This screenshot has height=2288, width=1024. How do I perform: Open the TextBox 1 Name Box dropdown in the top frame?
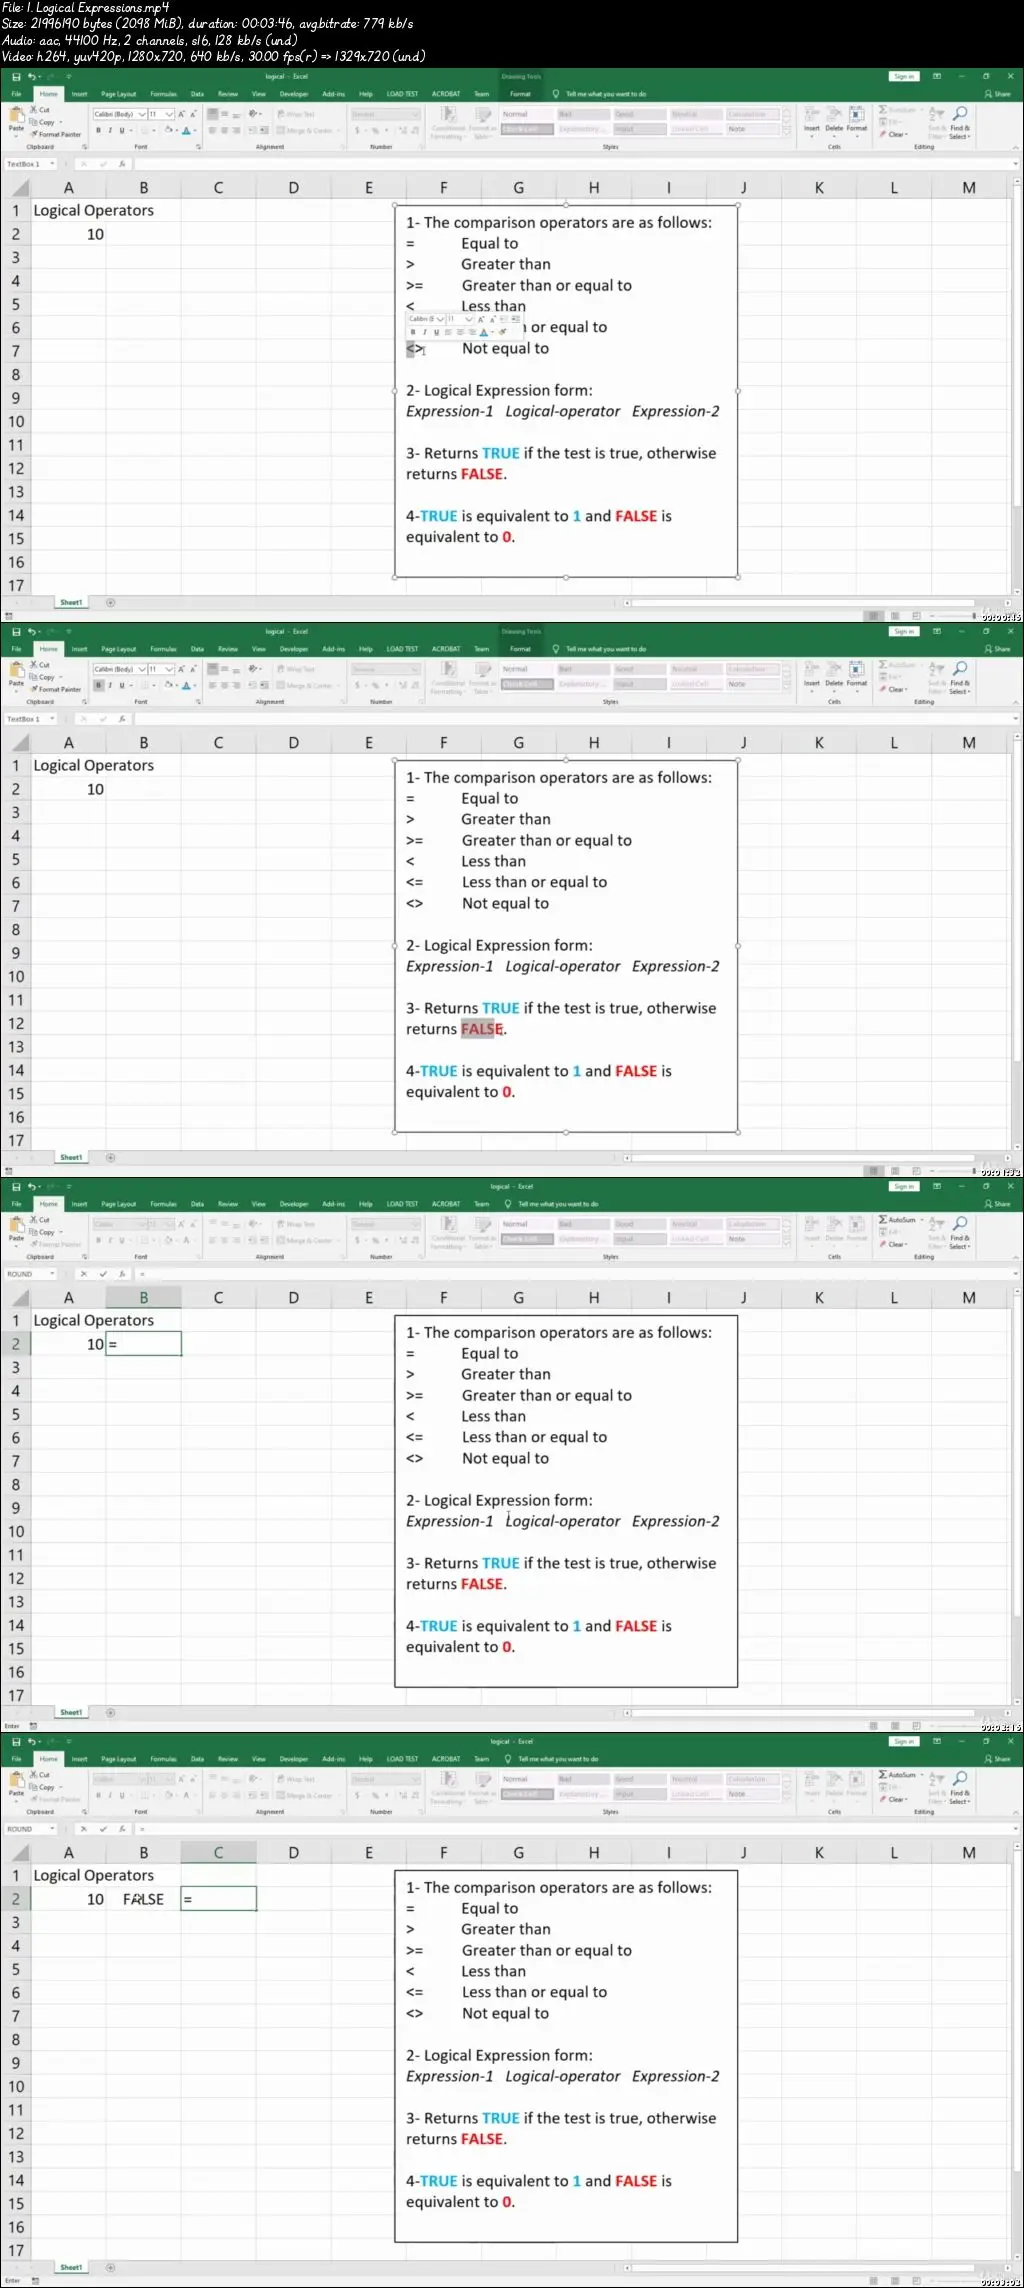coord(52,164)
